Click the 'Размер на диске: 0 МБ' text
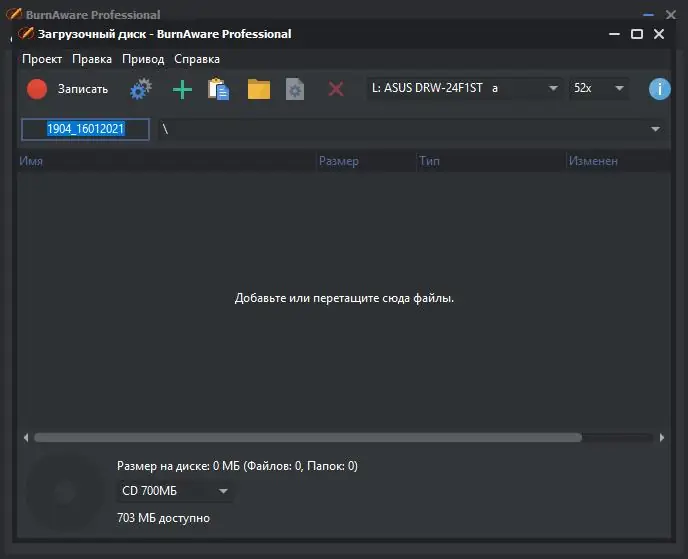The image size is (688, 559). (x=178, y=466)
